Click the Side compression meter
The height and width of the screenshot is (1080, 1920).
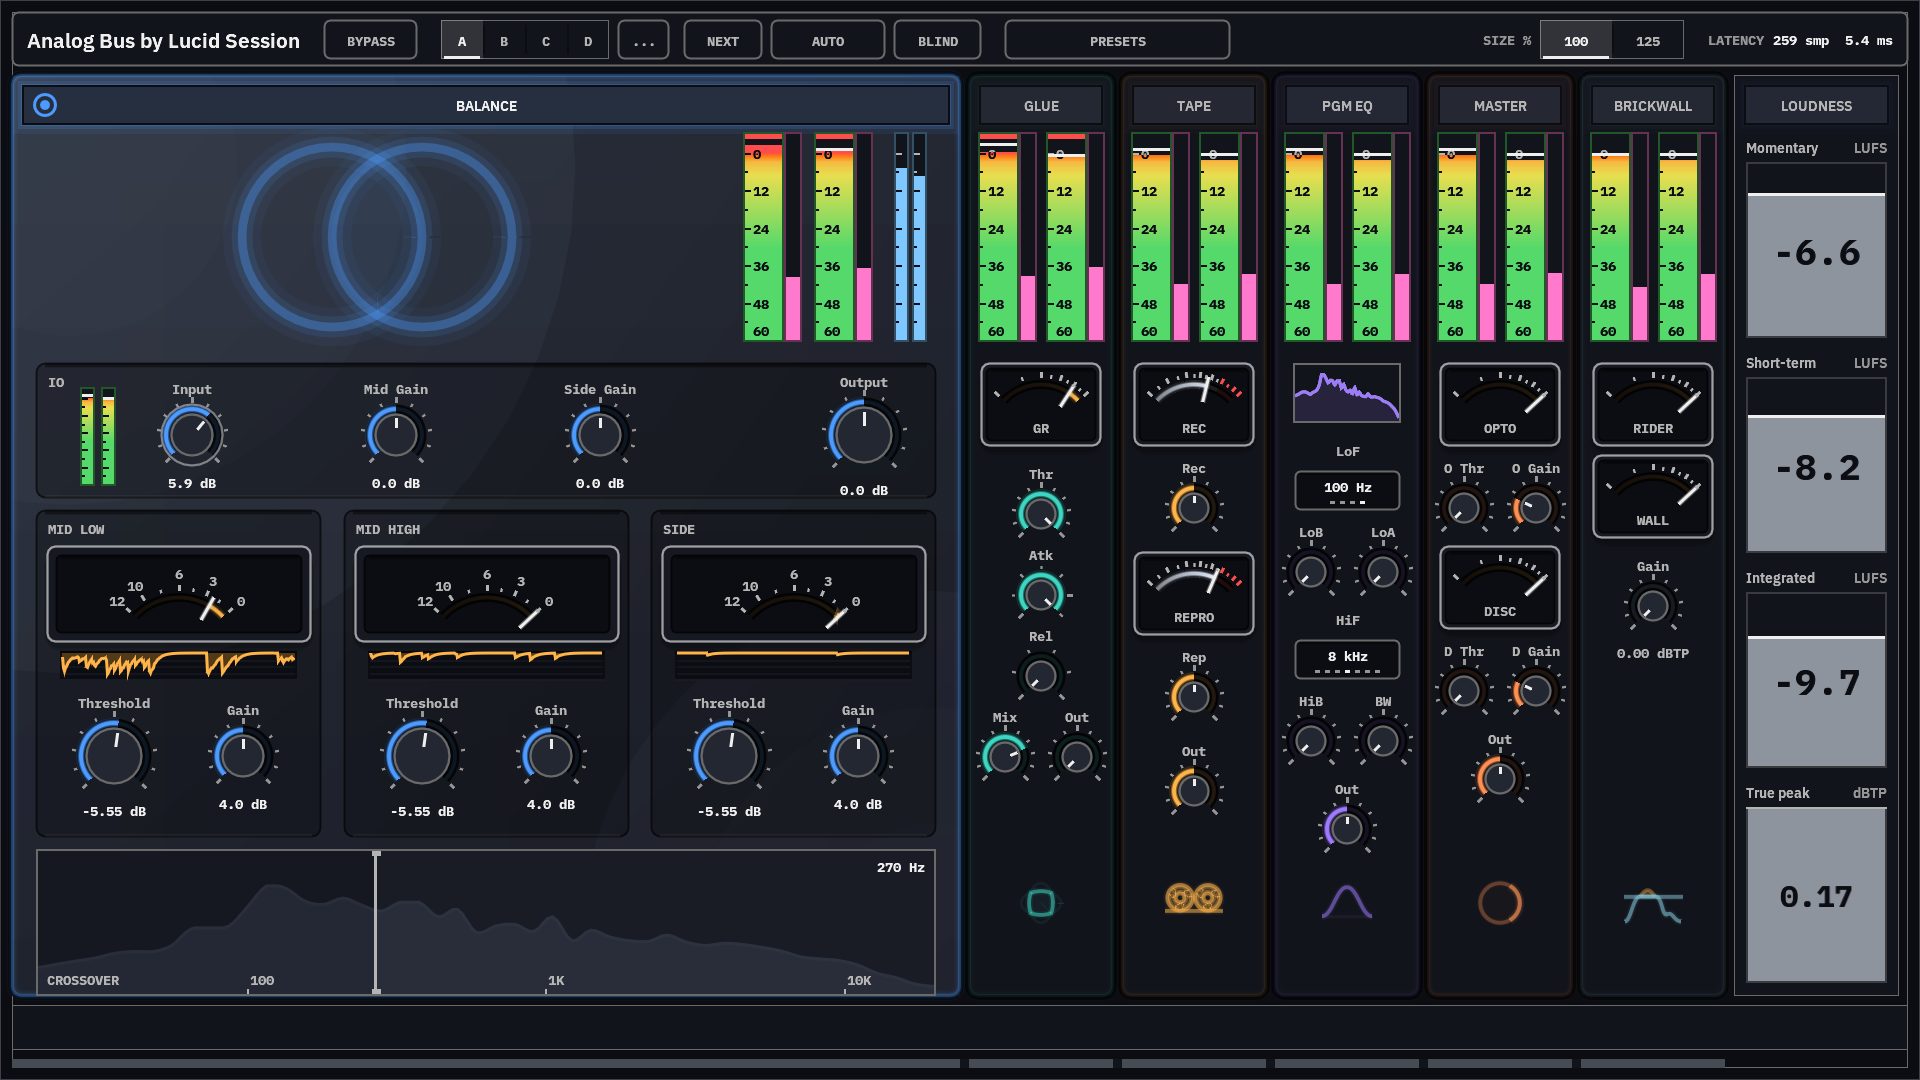click(x=794, y=594)
